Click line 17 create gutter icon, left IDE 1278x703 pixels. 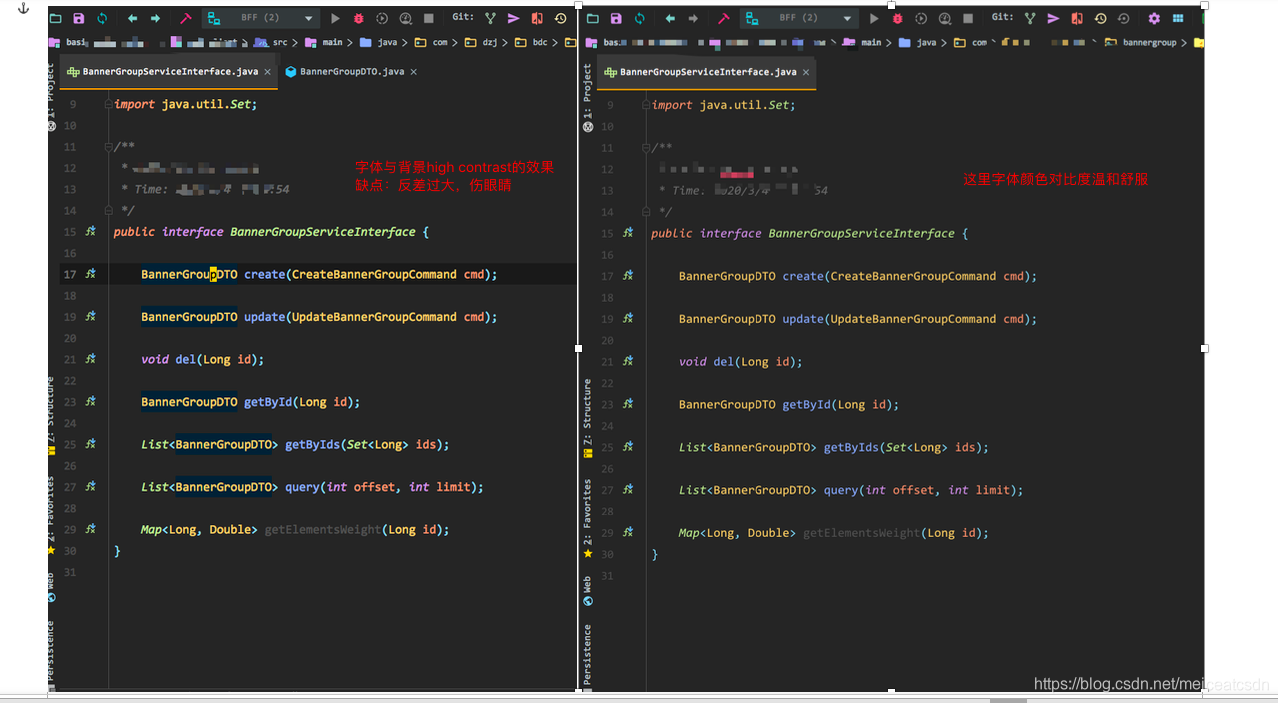click(91, 274)
